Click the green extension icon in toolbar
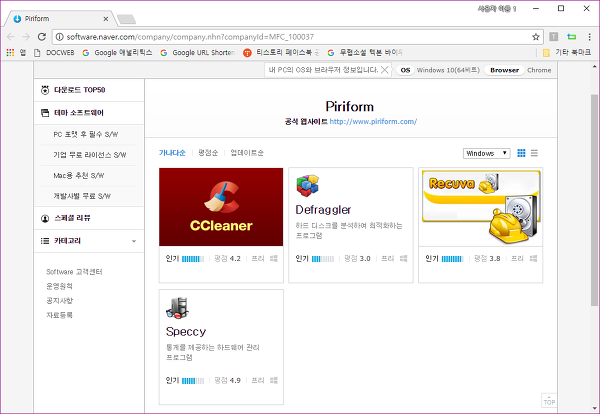 (571, 37)
